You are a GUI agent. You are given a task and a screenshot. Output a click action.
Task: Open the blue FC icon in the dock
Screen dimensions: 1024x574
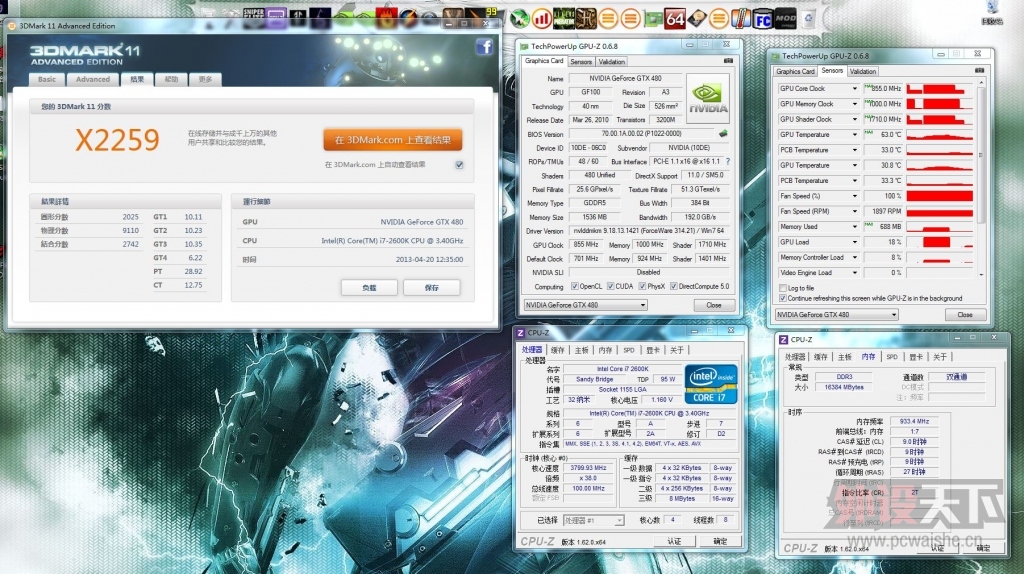[x=763, y=20]
